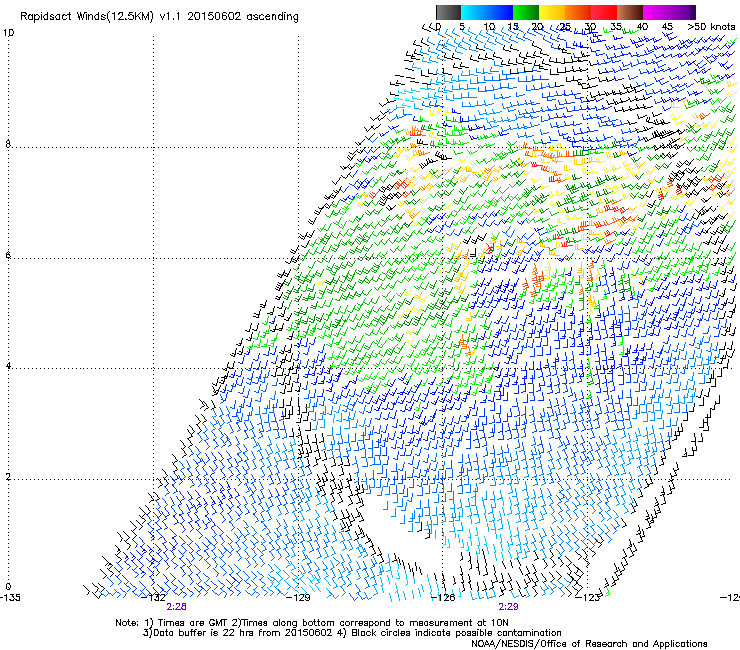Click the latitude '2' axis label
The image size is (740, 650).
tap(8, 476)
